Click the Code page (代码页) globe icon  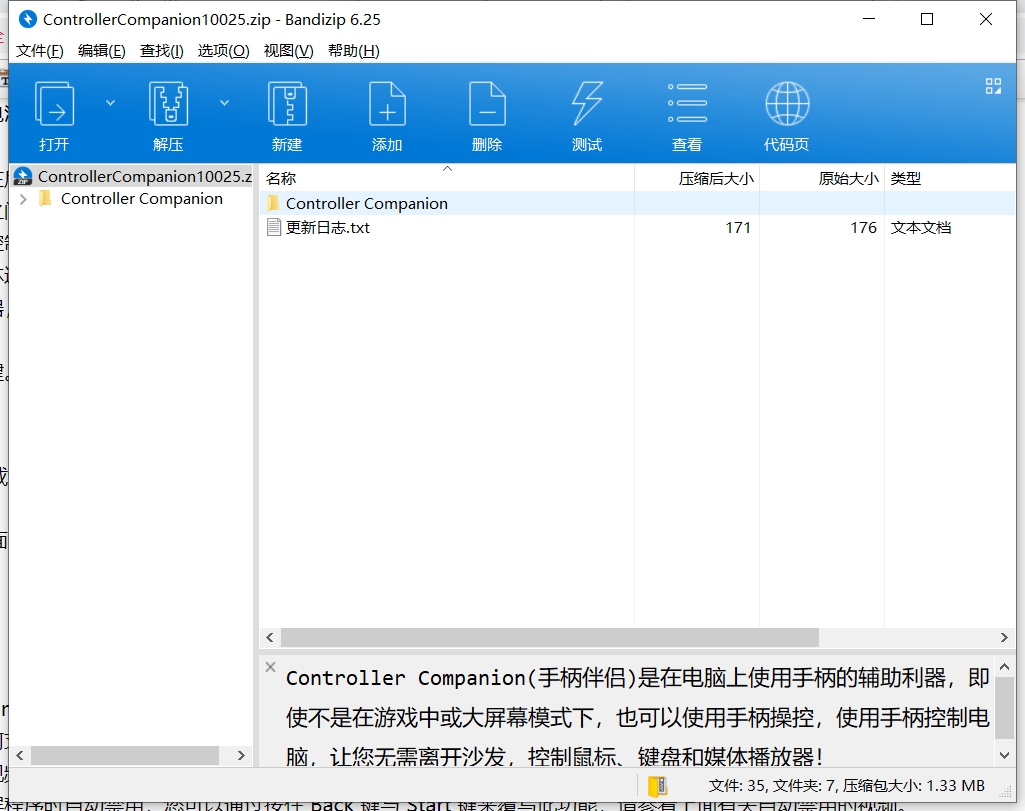(787, 103)
